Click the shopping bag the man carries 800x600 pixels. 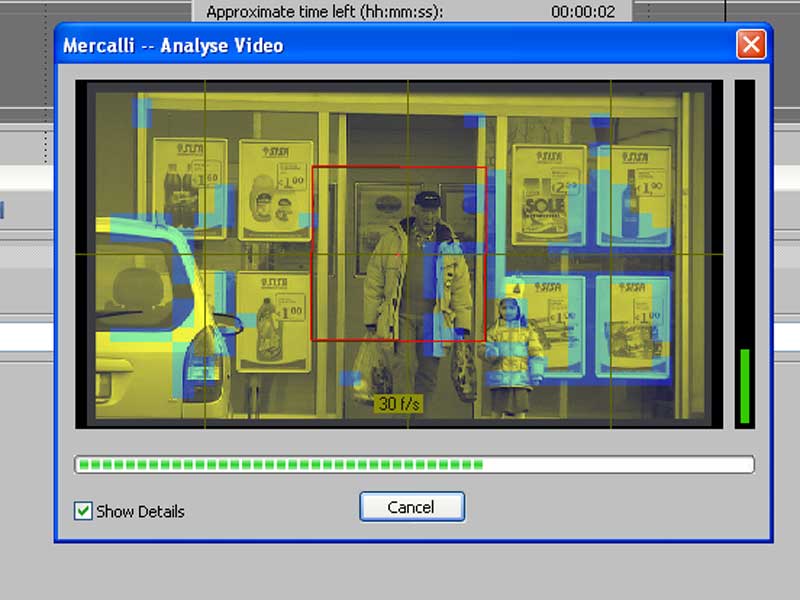374,370
